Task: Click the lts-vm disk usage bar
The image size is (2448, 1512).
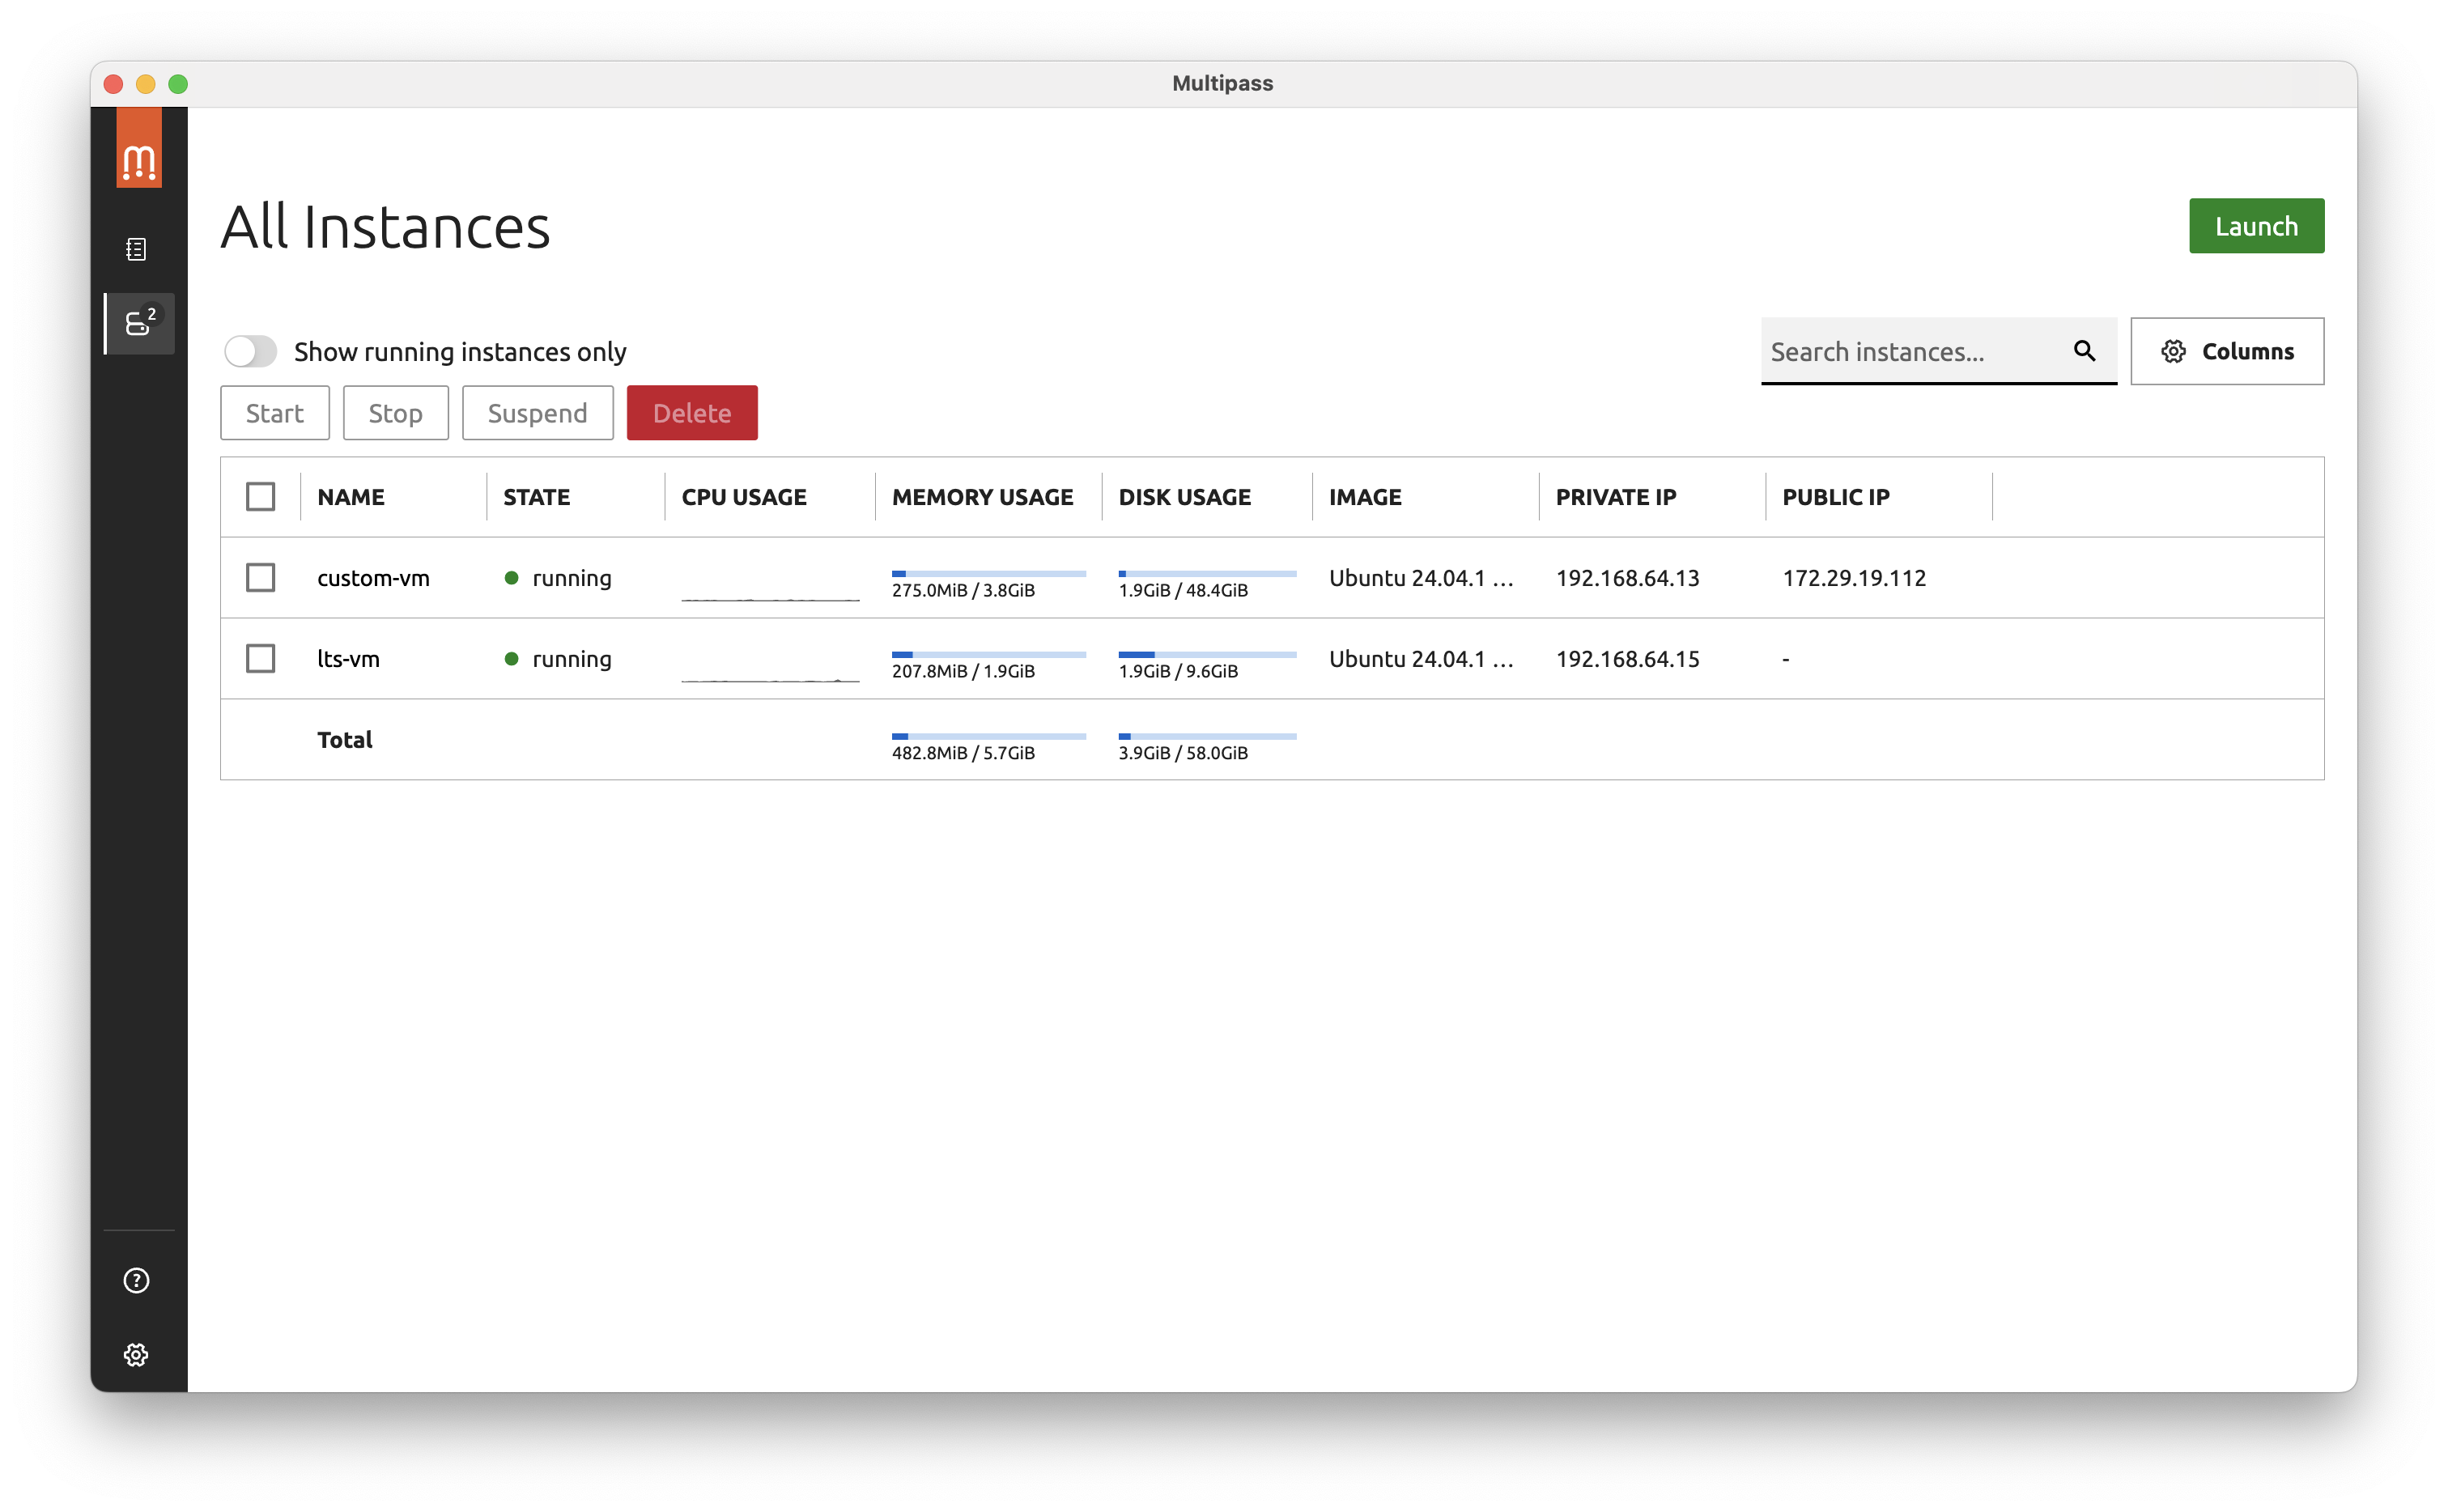Action: pos(1207,655)
